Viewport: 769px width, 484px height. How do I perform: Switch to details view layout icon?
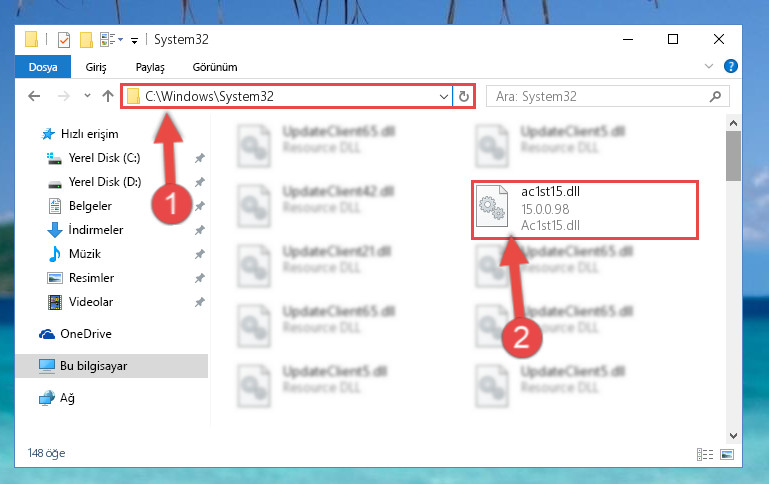point(705,455)
